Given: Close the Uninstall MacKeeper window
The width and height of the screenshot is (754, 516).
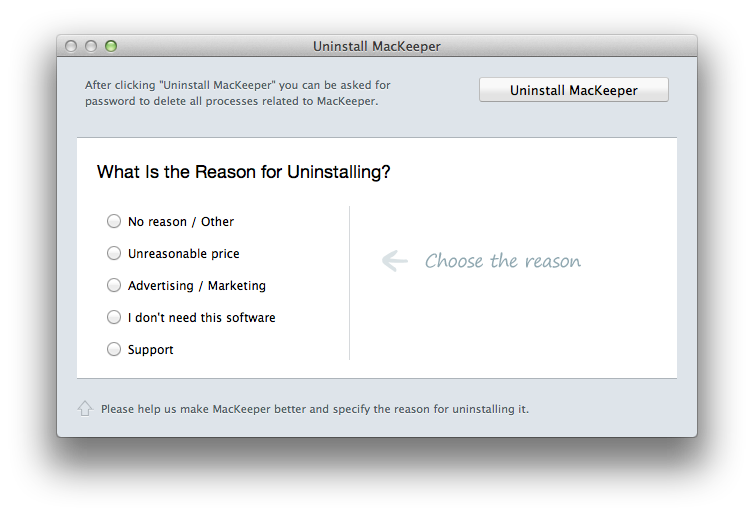Looking at the screenshot, I should pos(72,46).
